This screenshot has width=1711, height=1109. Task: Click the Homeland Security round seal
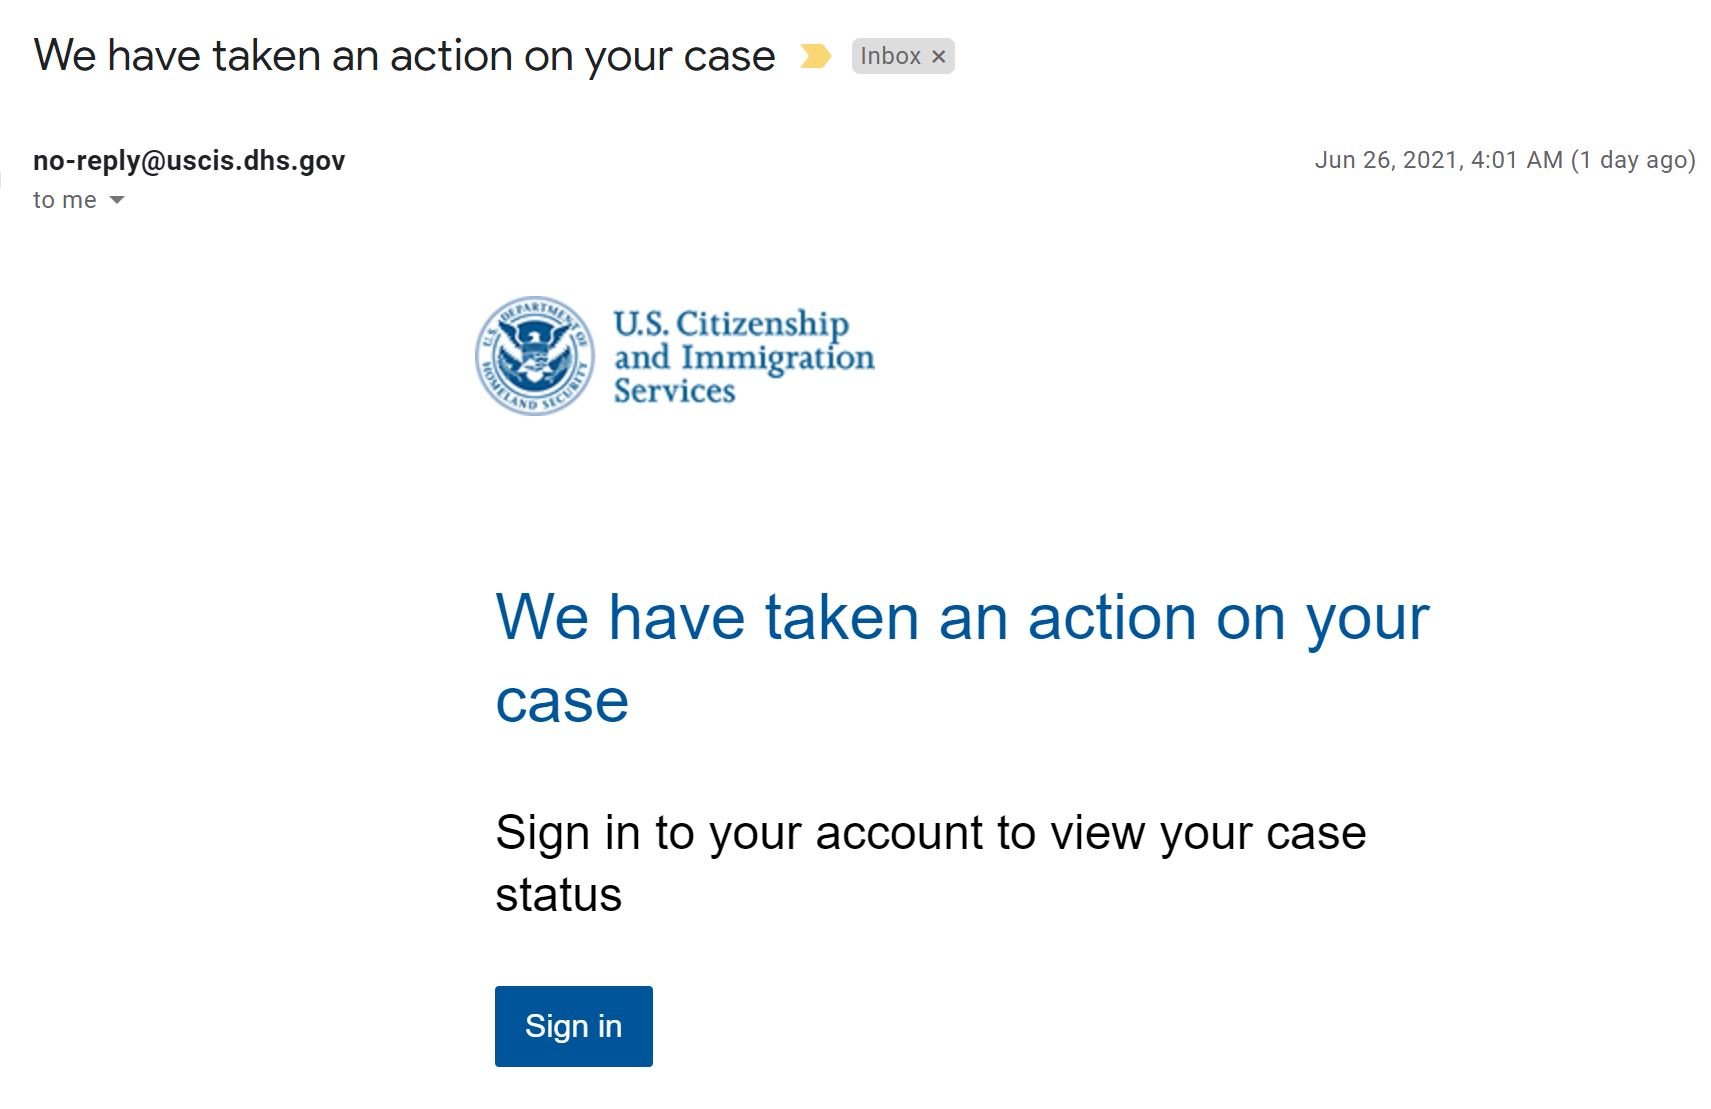click(x=534, y=355)
